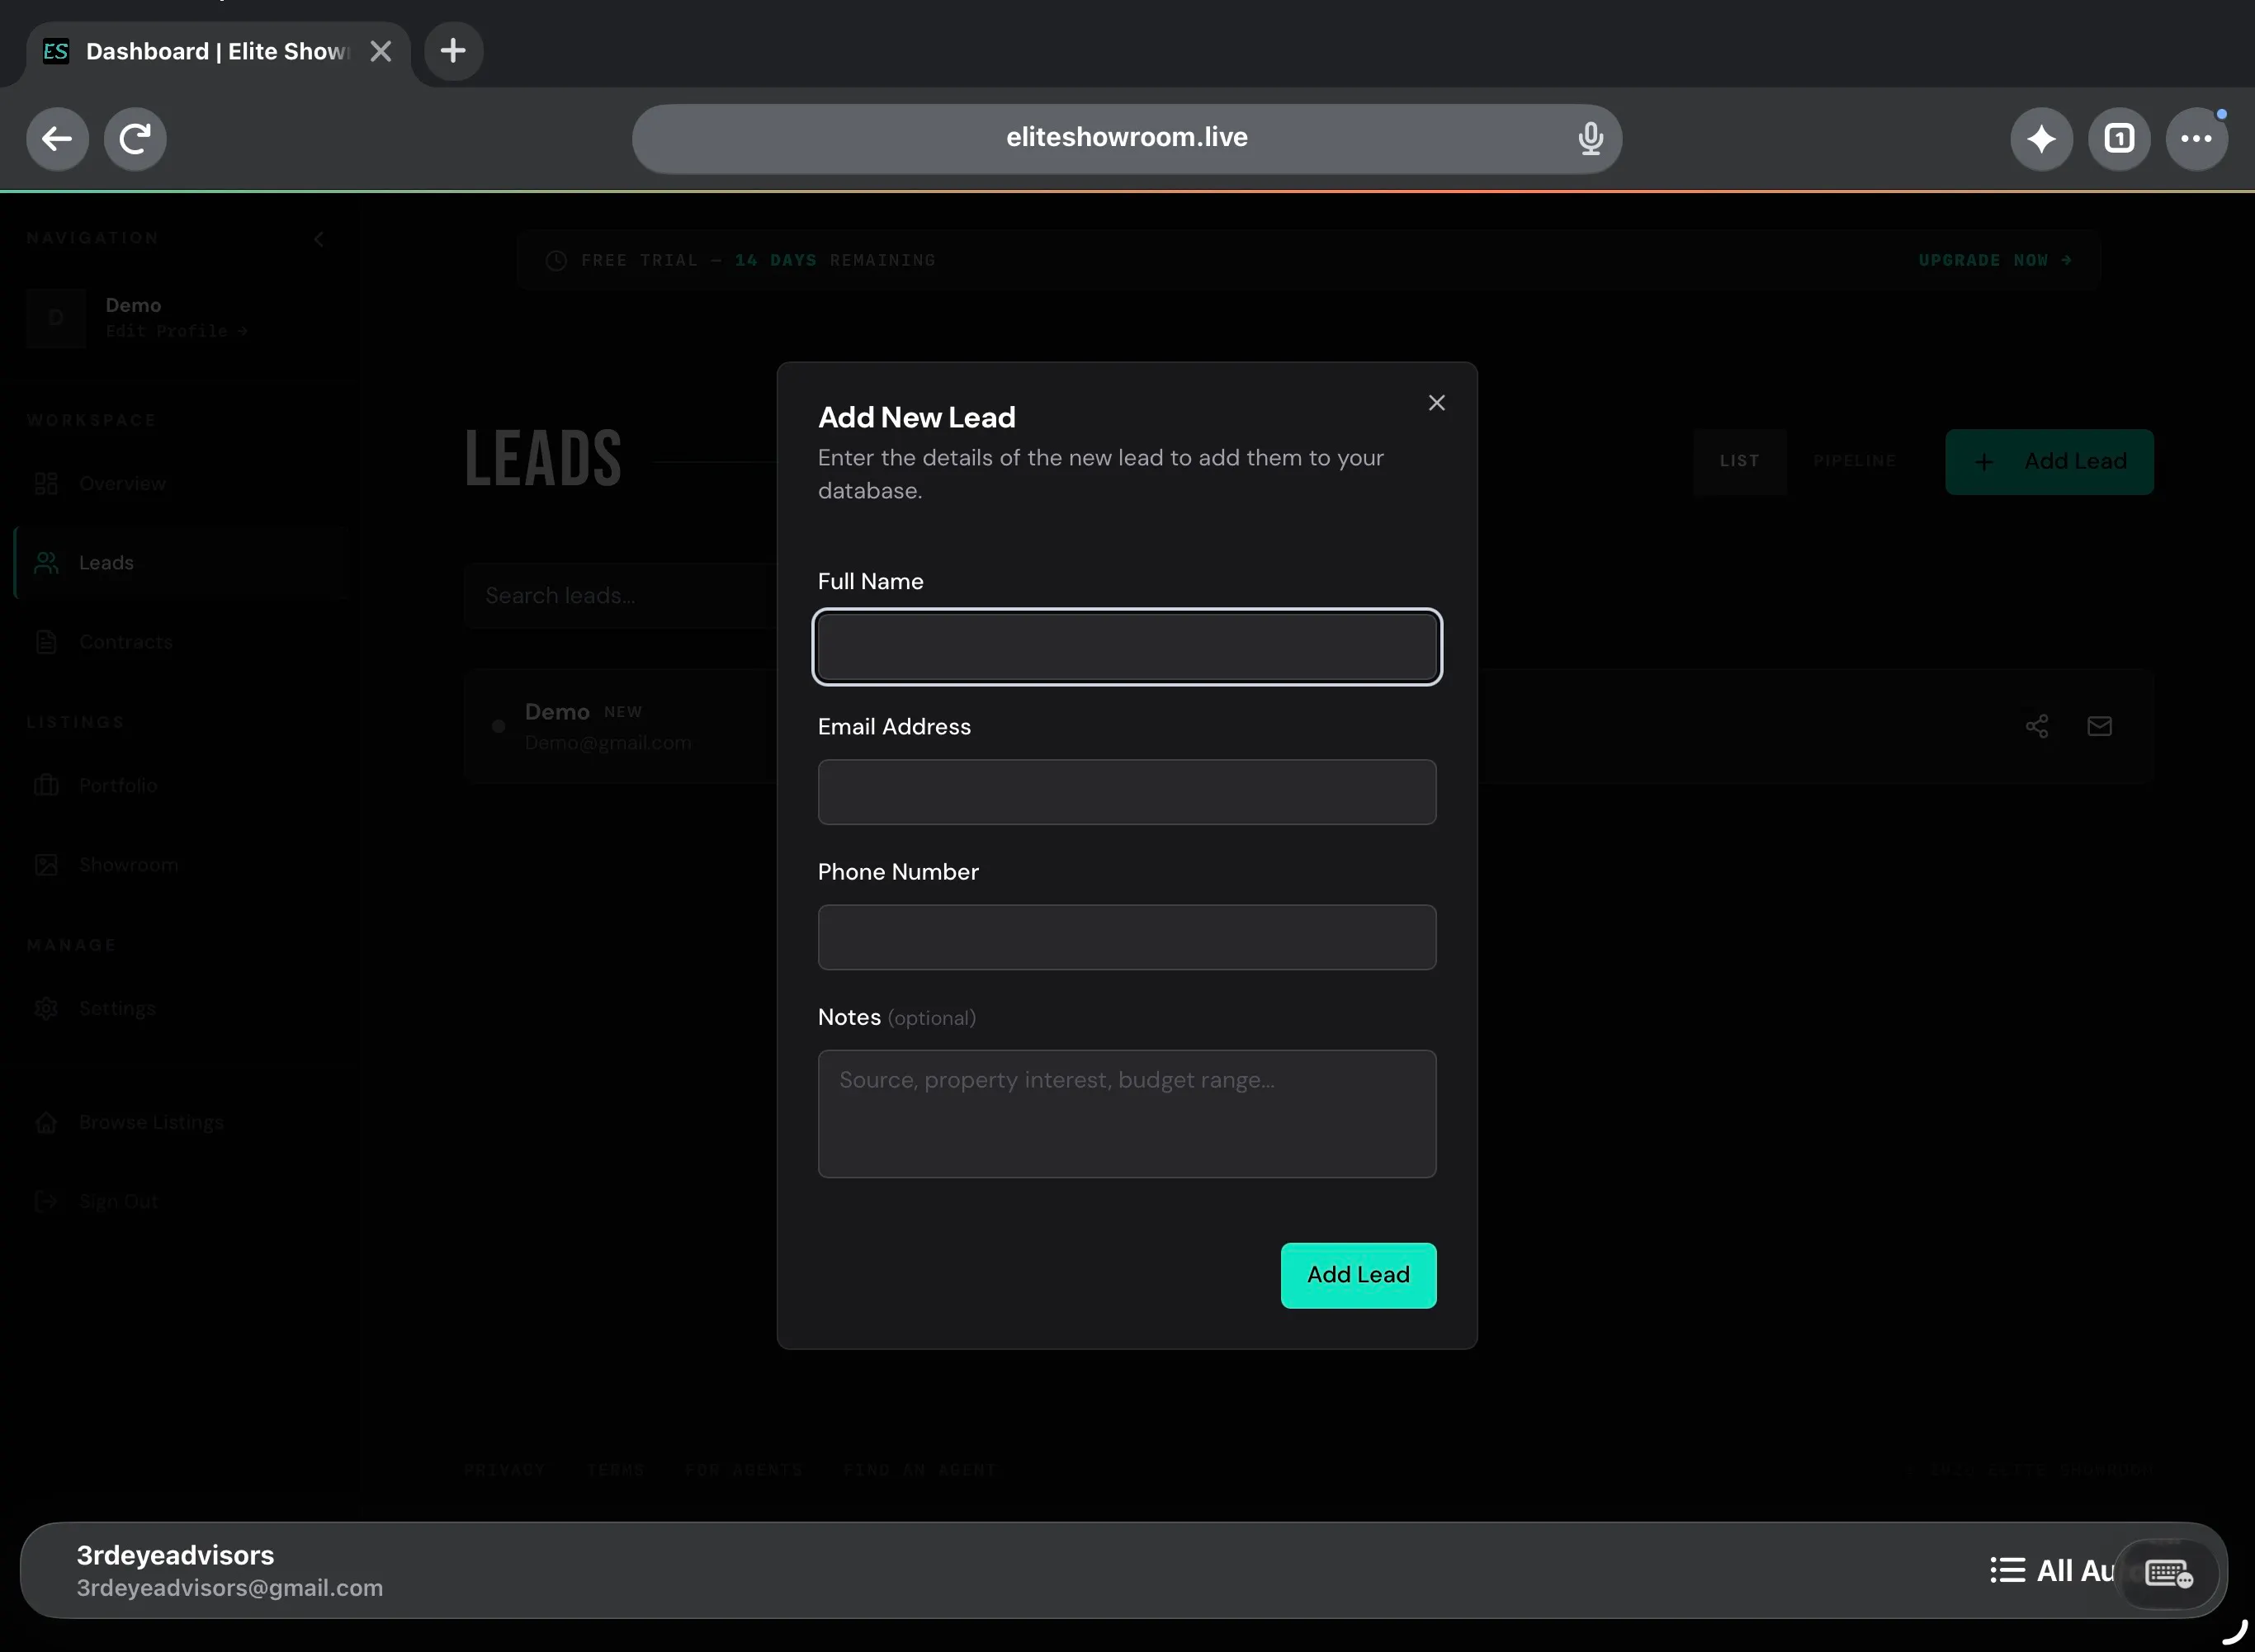
Task: Click the Search leads field
Action: (620, 596)
